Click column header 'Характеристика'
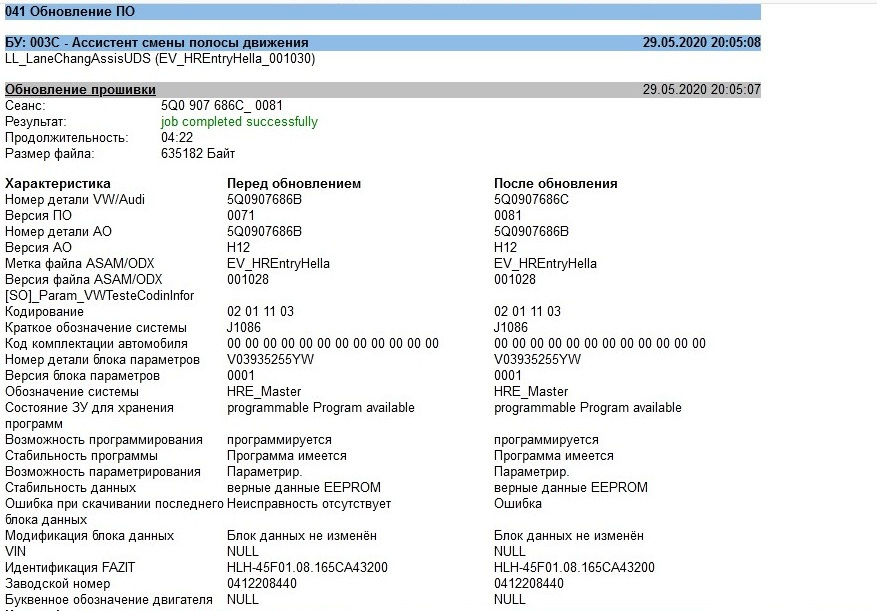 click(x=58, y=184)
